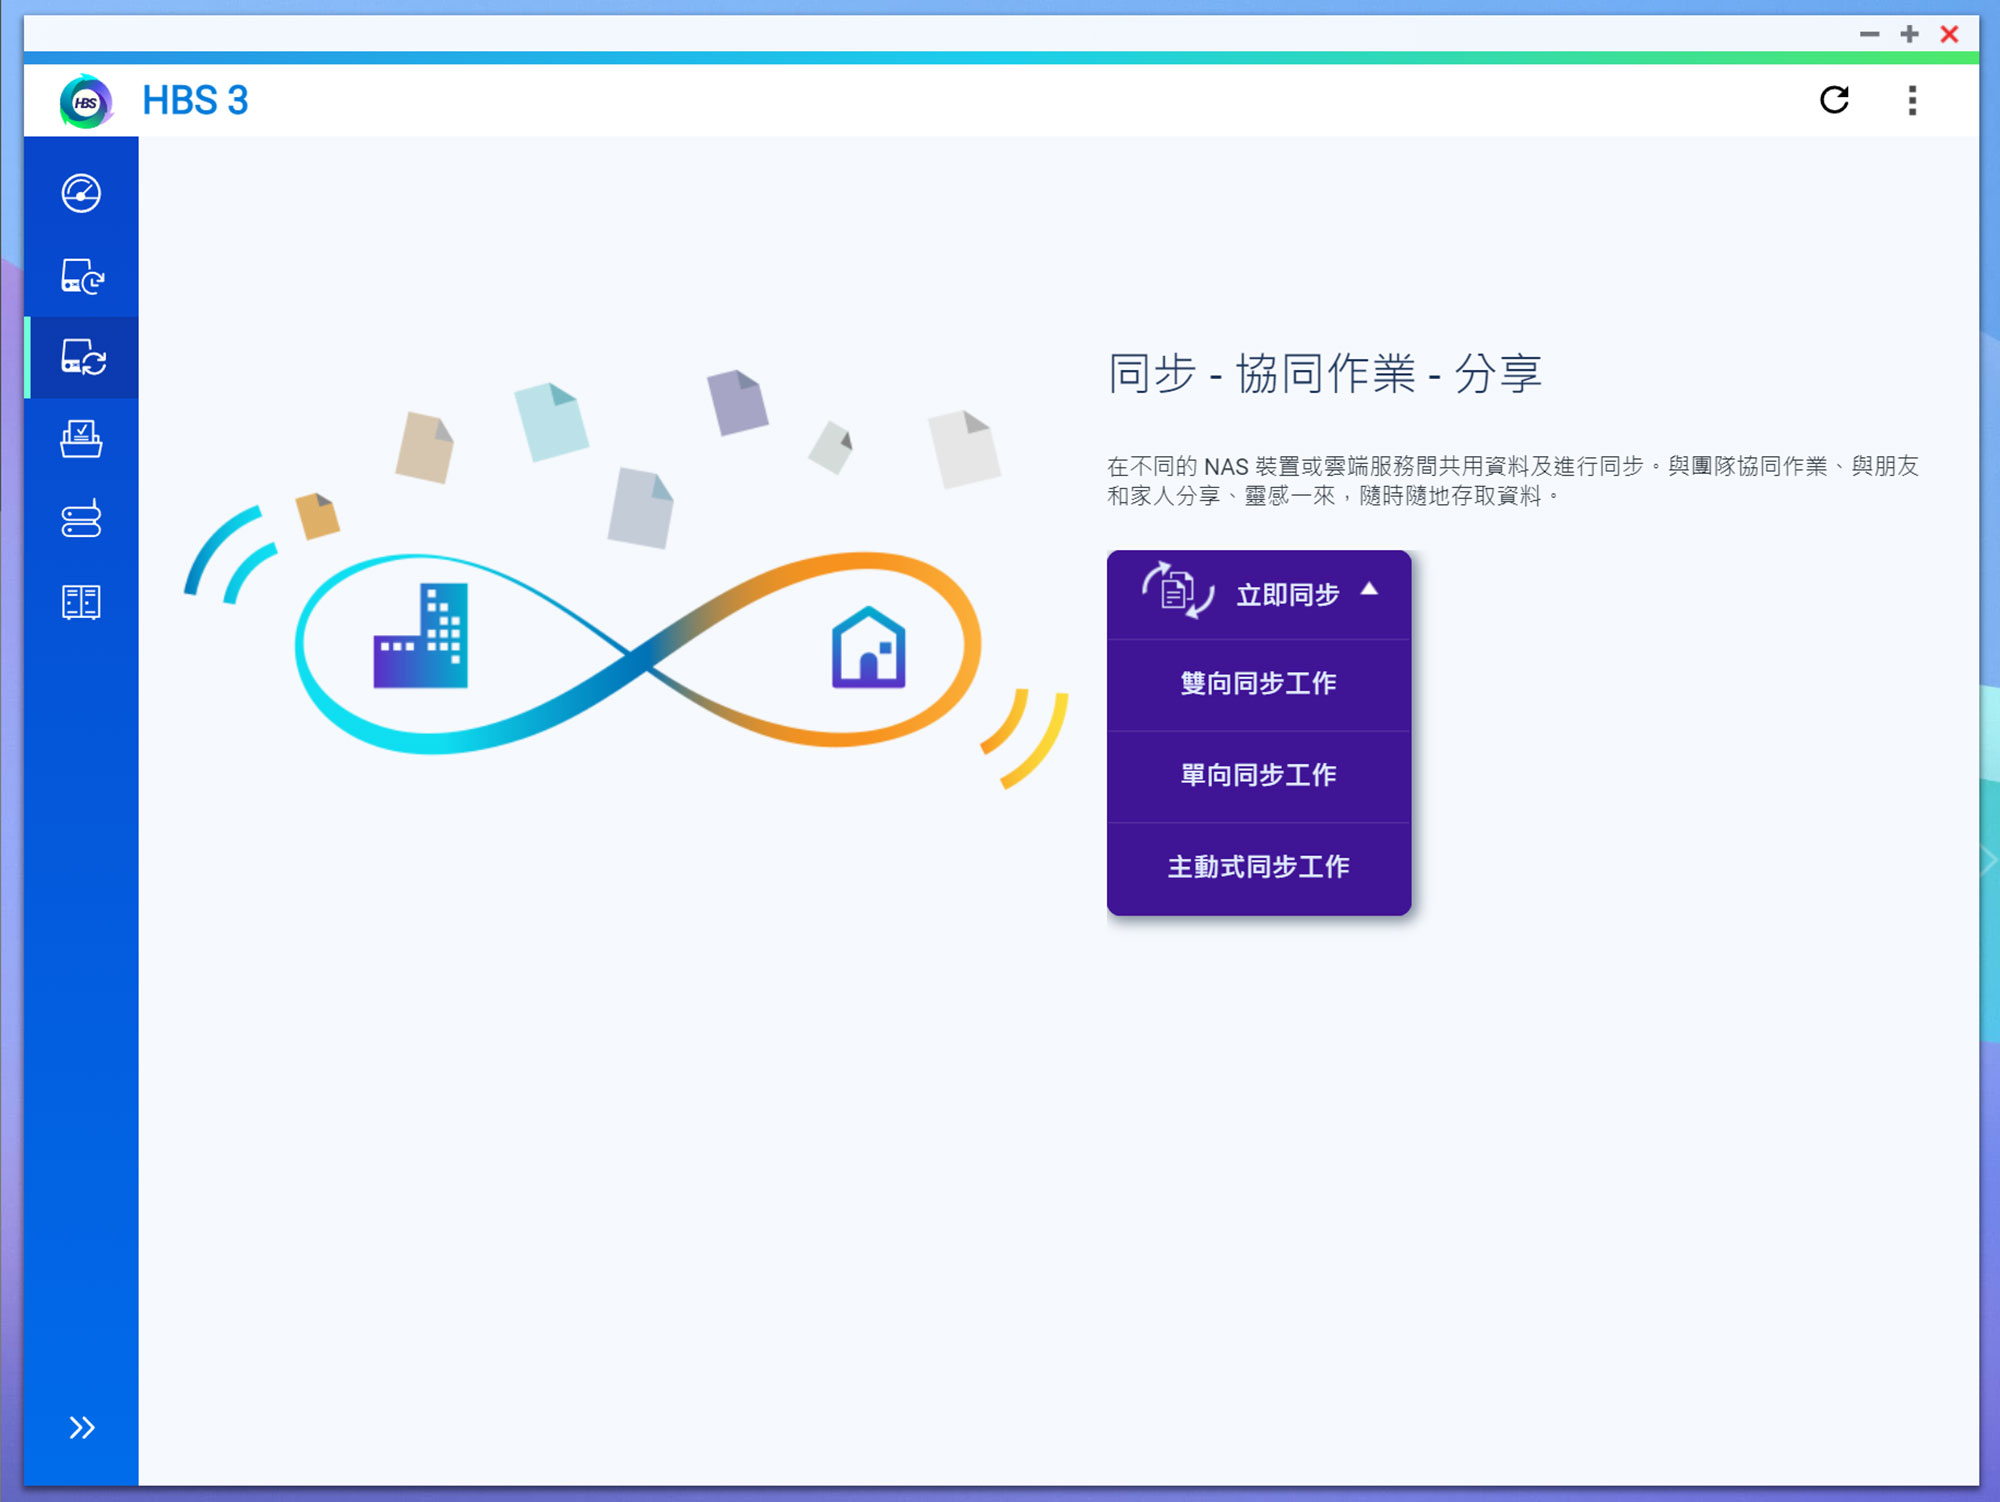Select 單向同步工作 menu item
Screen dimensions: 2000x1502
[x=1259, y=776]
